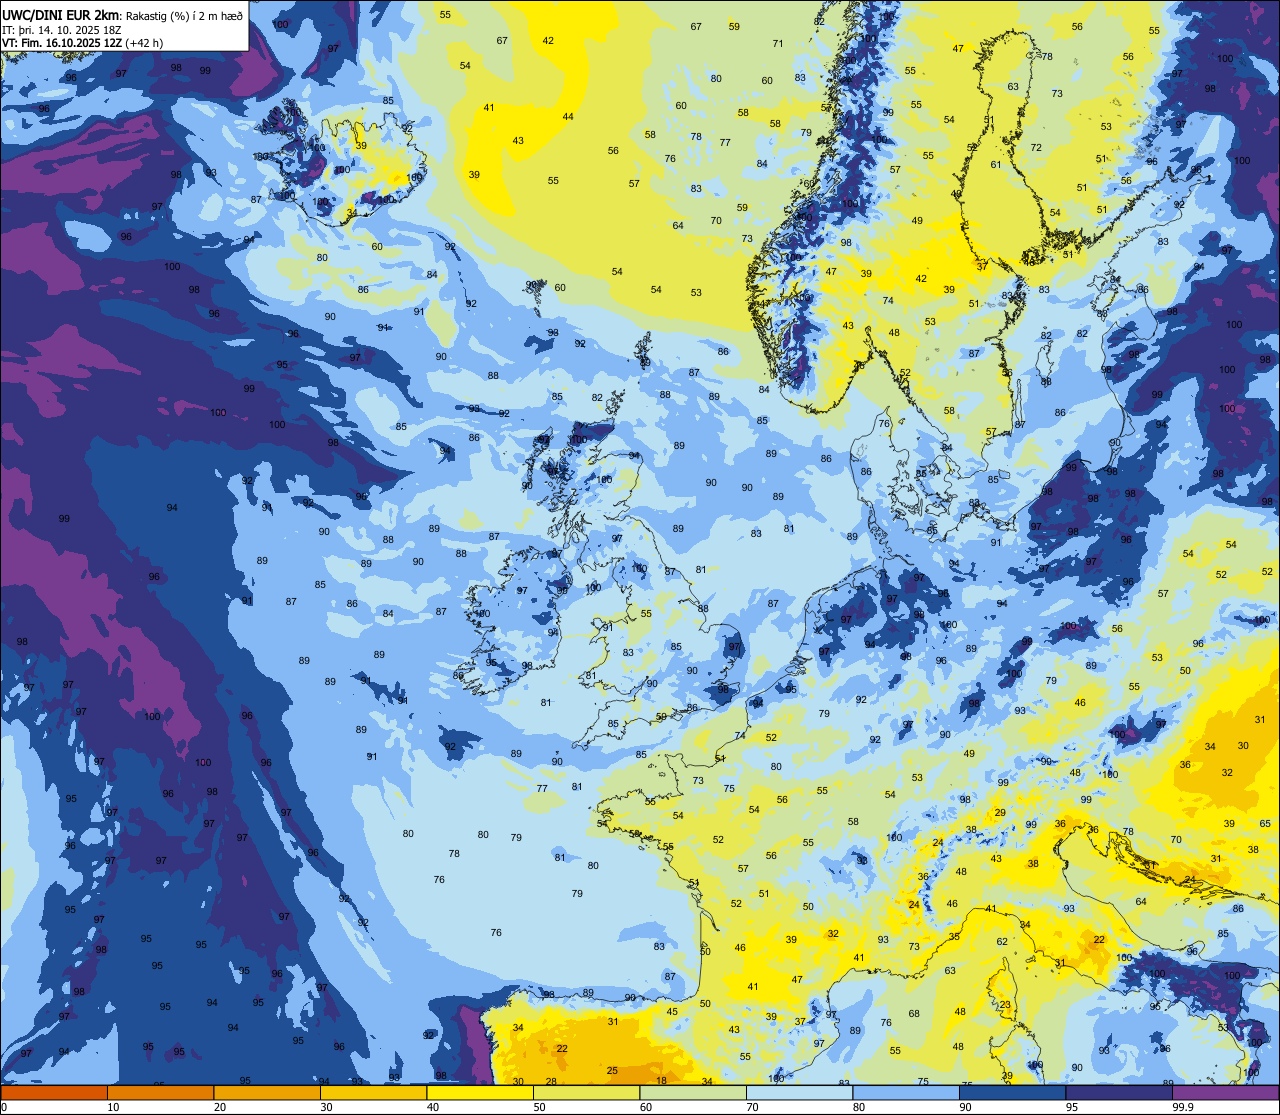Select the parameter label Rakastig (%) í 2 m hæð

[x=186, y=15]
